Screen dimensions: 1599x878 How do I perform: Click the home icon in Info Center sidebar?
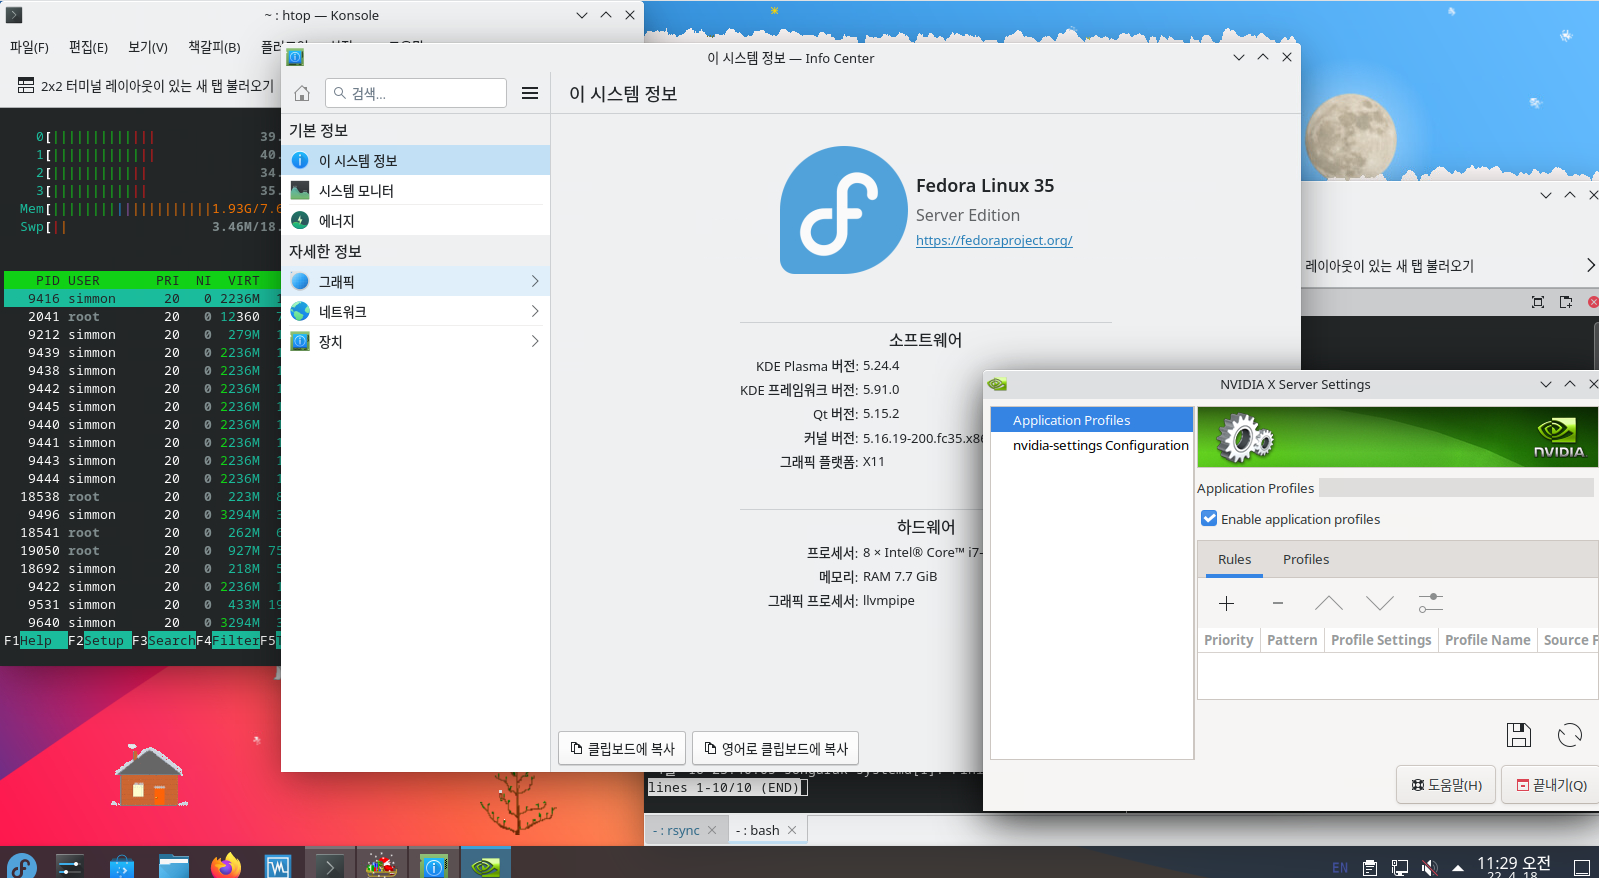(x=302, y=93)
